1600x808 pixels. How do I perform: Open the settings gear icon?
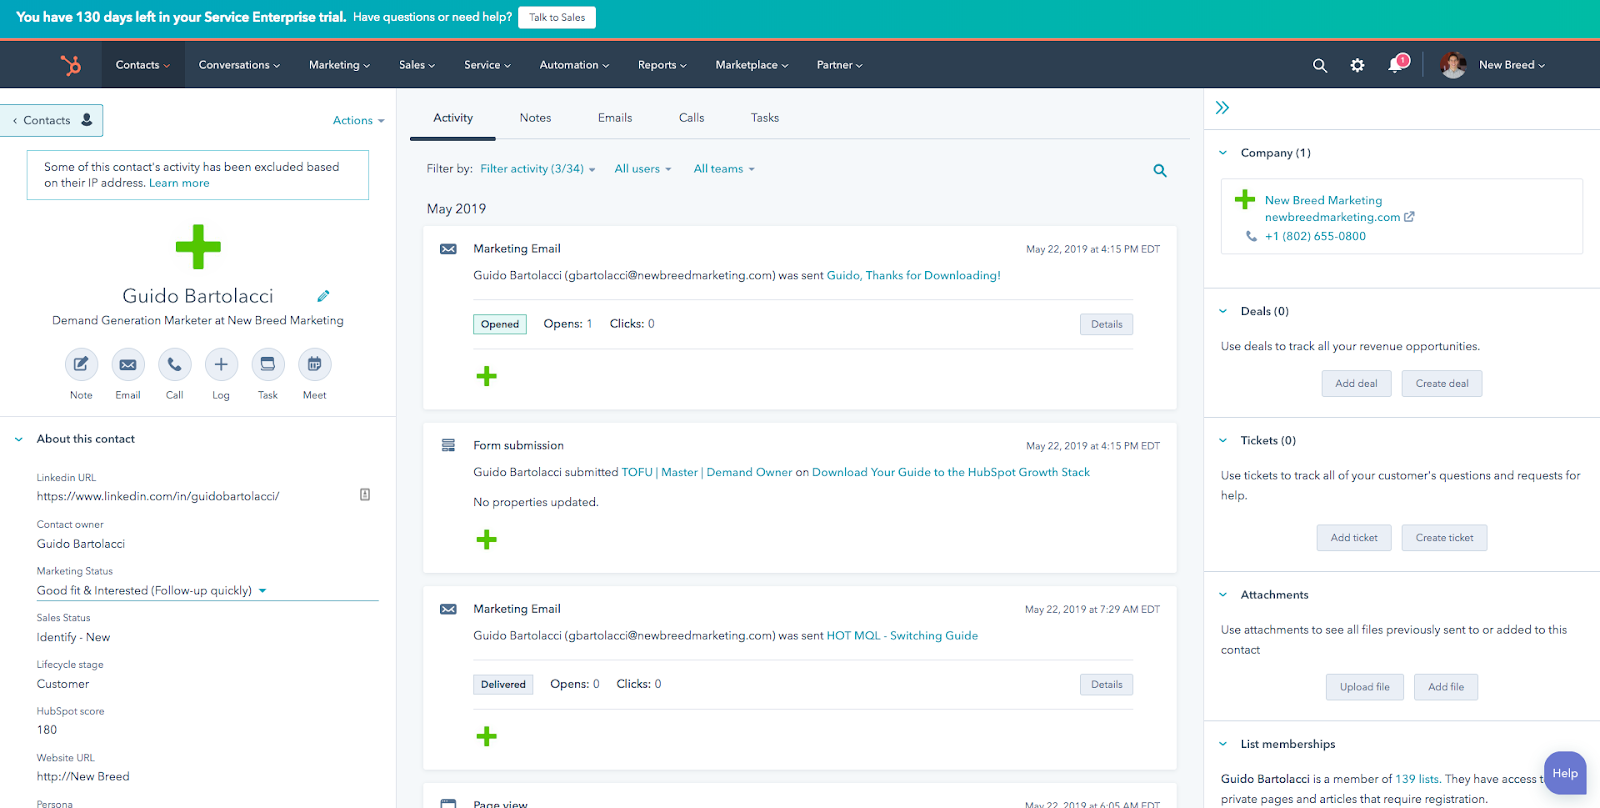(x=1357, y=65)
